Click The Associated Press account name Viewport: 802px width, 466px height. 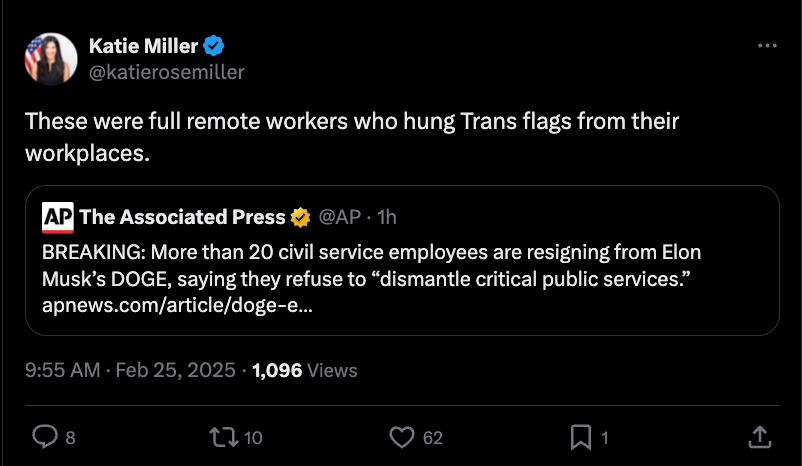(182, 217)
